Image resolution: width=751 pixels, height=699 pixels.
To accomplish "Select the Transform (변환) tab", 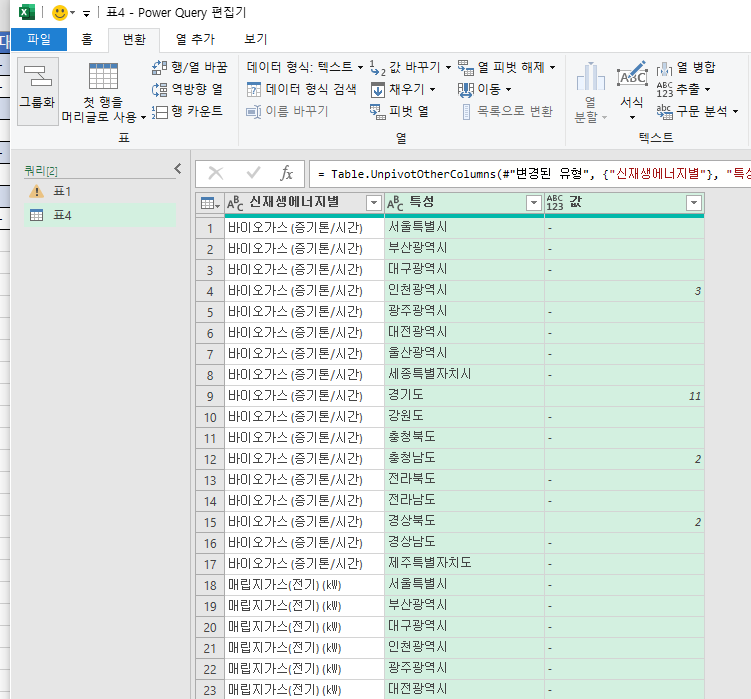I will click(134, 40).
